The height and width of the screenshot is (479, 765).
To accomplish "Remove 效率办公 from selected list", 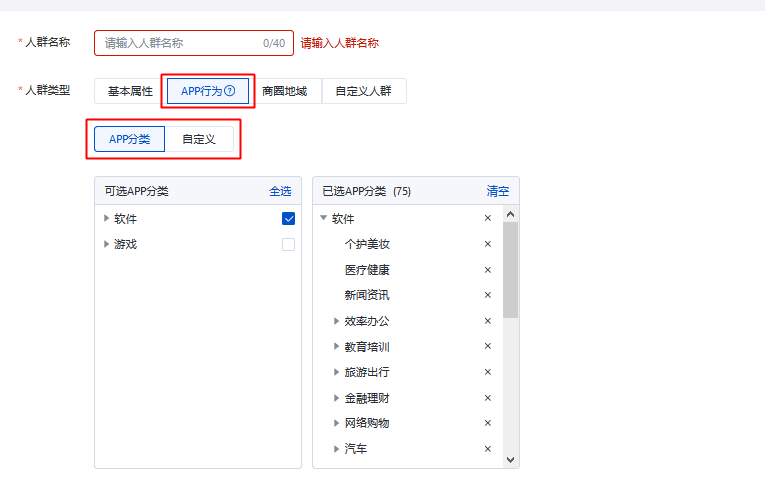I will coord(487,320).
